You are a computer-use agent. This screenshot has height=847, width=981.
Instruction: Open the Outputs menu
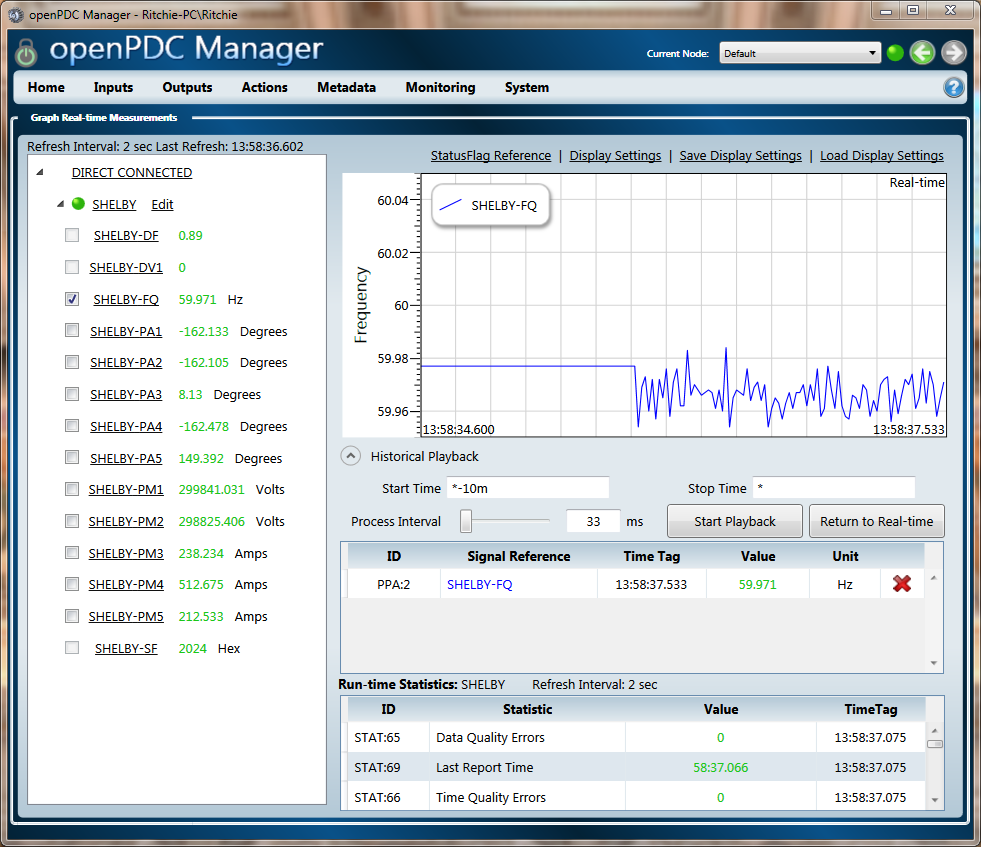click(187, 88)
